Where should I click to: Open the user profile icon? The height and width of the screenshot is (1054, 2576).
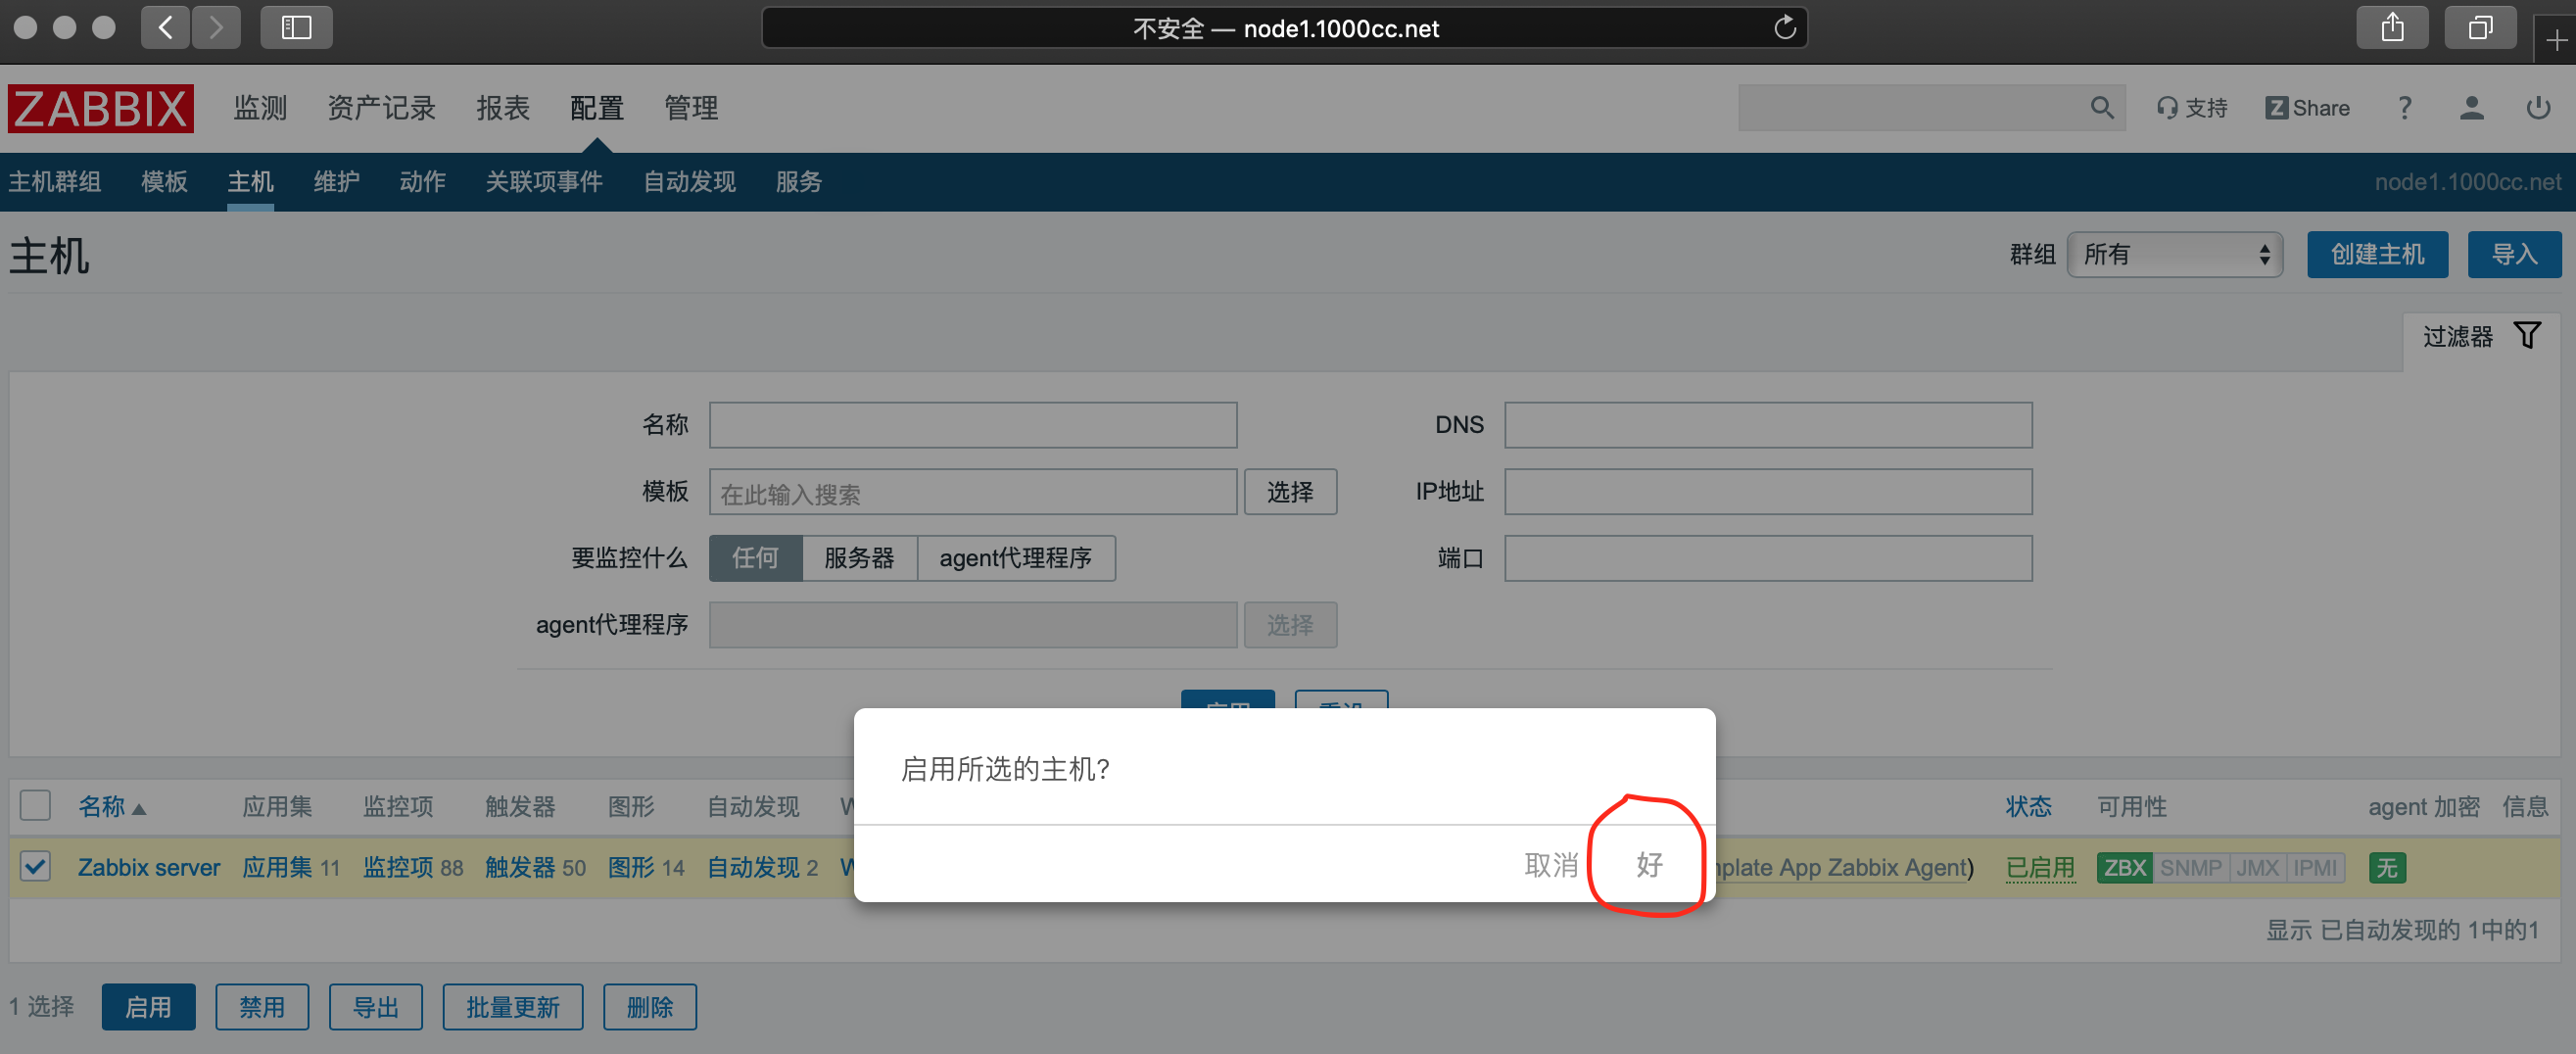[x=2471, y=108]
